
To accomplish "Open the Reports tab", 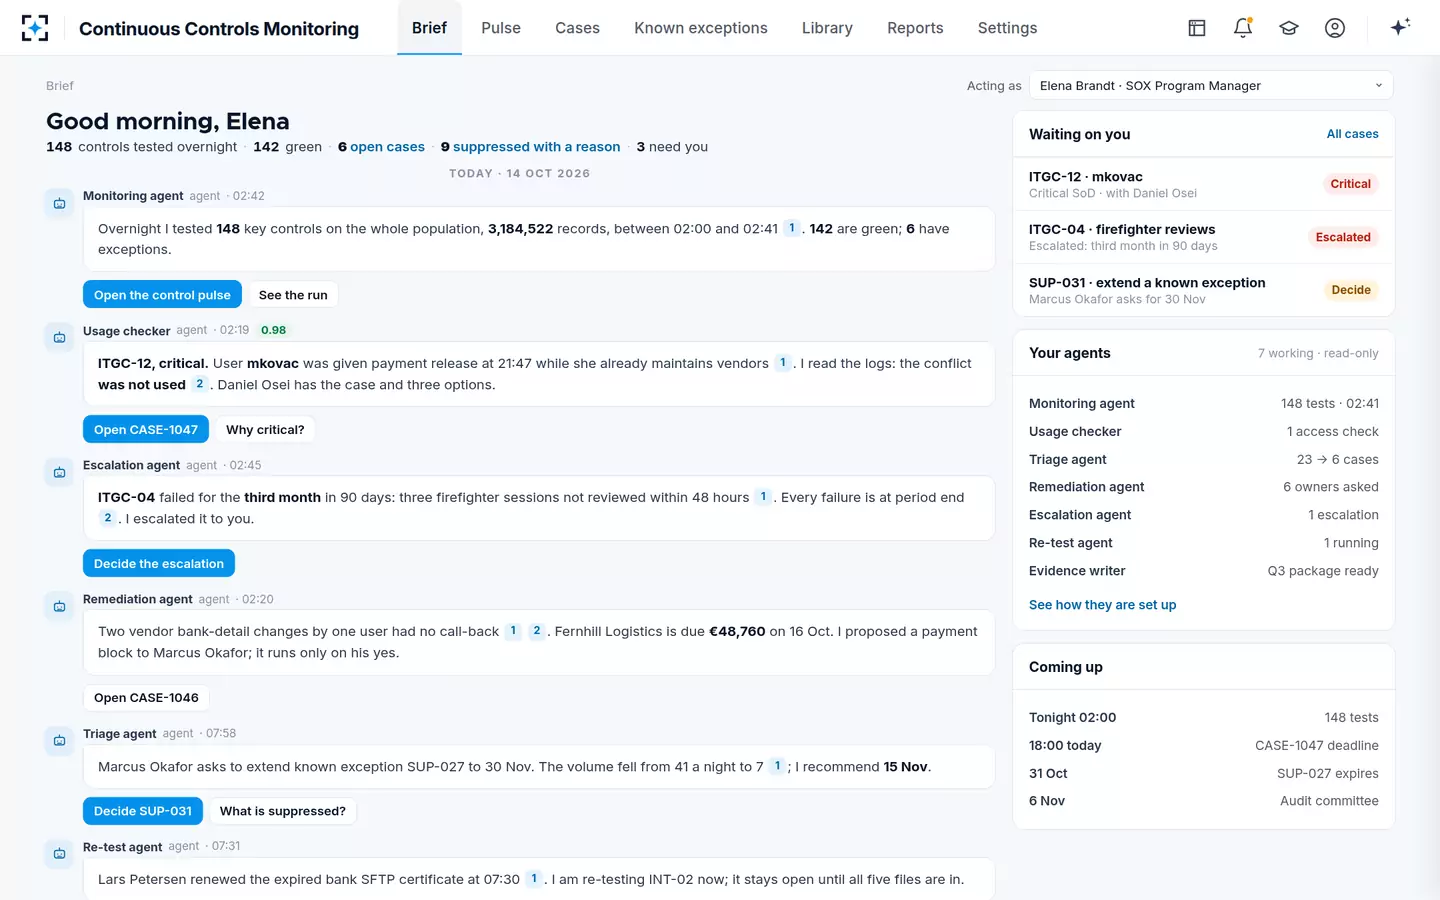I will click(915, 28).
